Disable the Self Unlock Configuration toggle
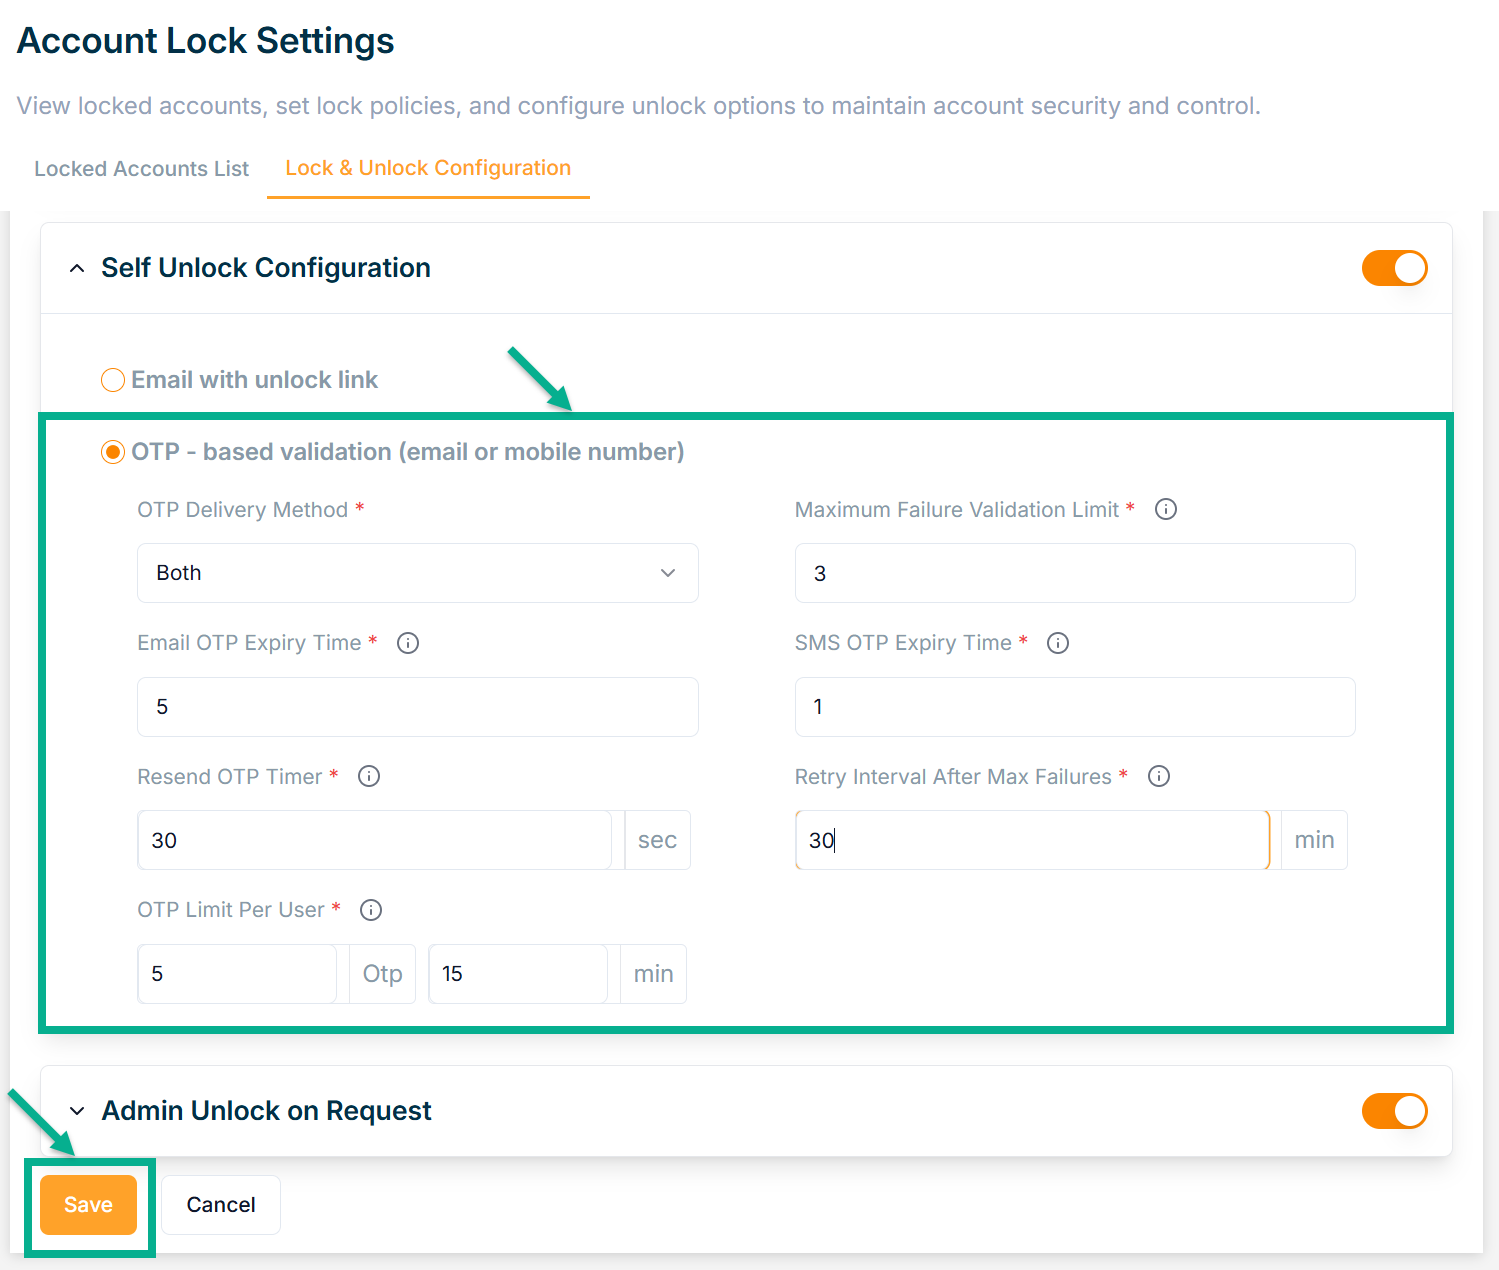The width and height of the screenshot is (1499, 1270). coord(1394,268)
